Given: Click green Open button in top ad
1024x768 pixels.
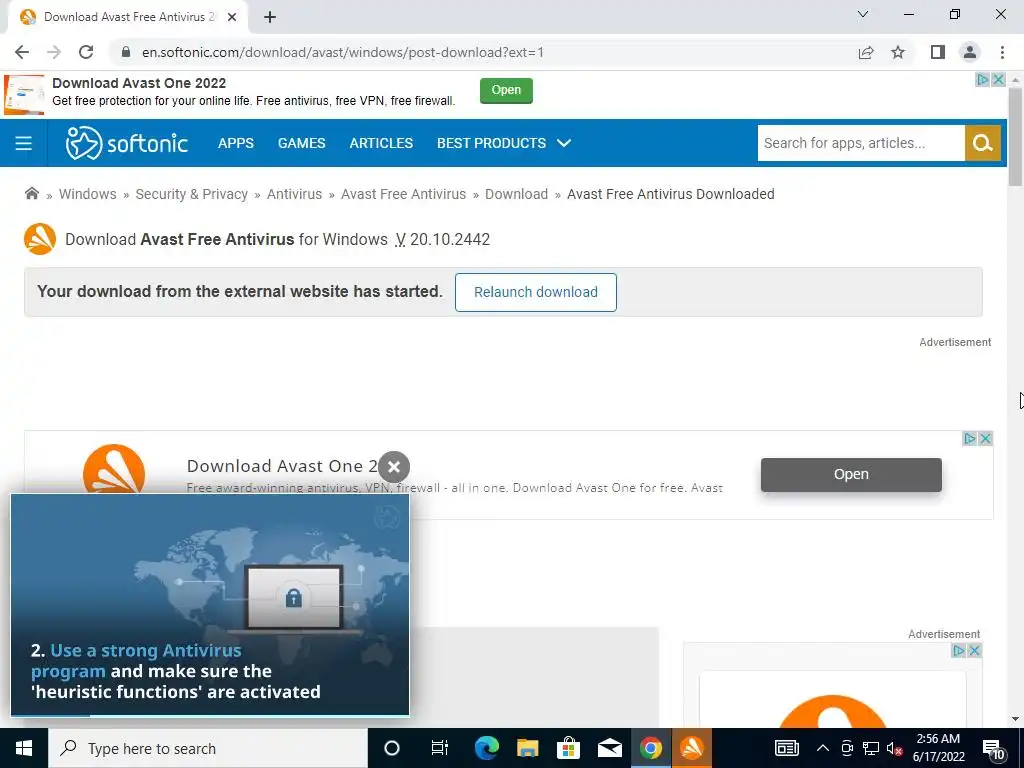Looking at the screenshot, I should [506, 90].
